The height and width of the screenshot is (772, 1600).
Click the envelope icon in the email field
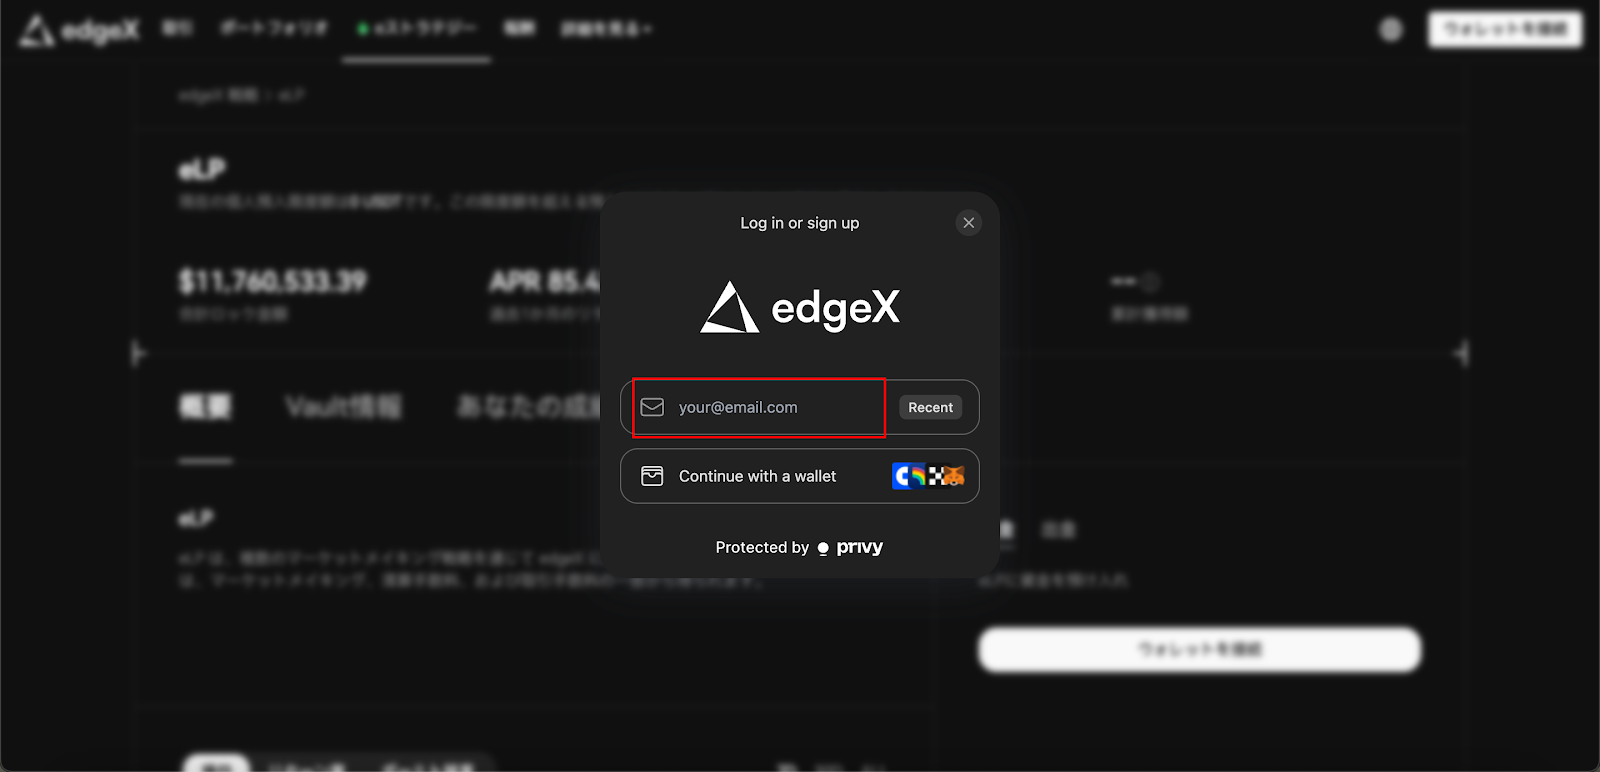pos(652,407)
